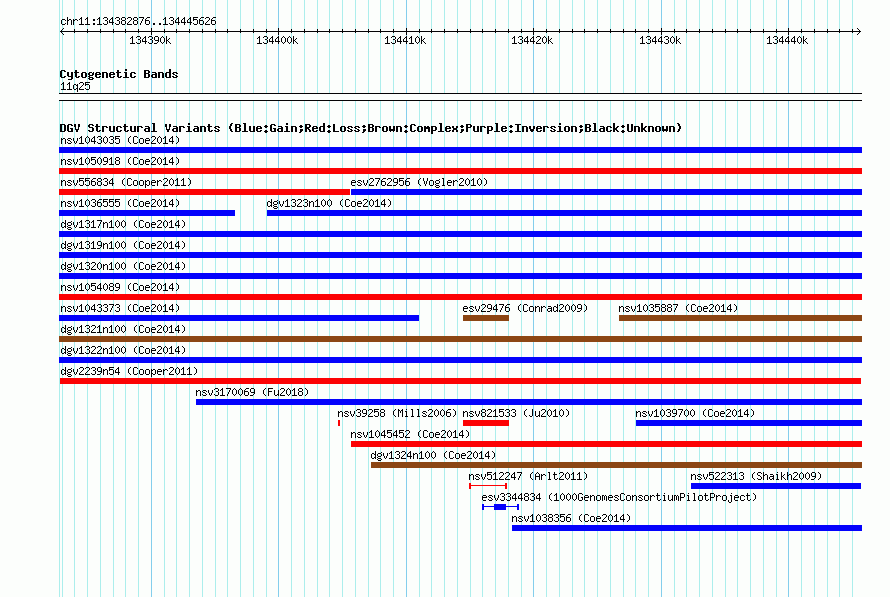Click the tiny red nsv39258 loss marker
This screenshot has width=890, height=597.
[339, 423]
